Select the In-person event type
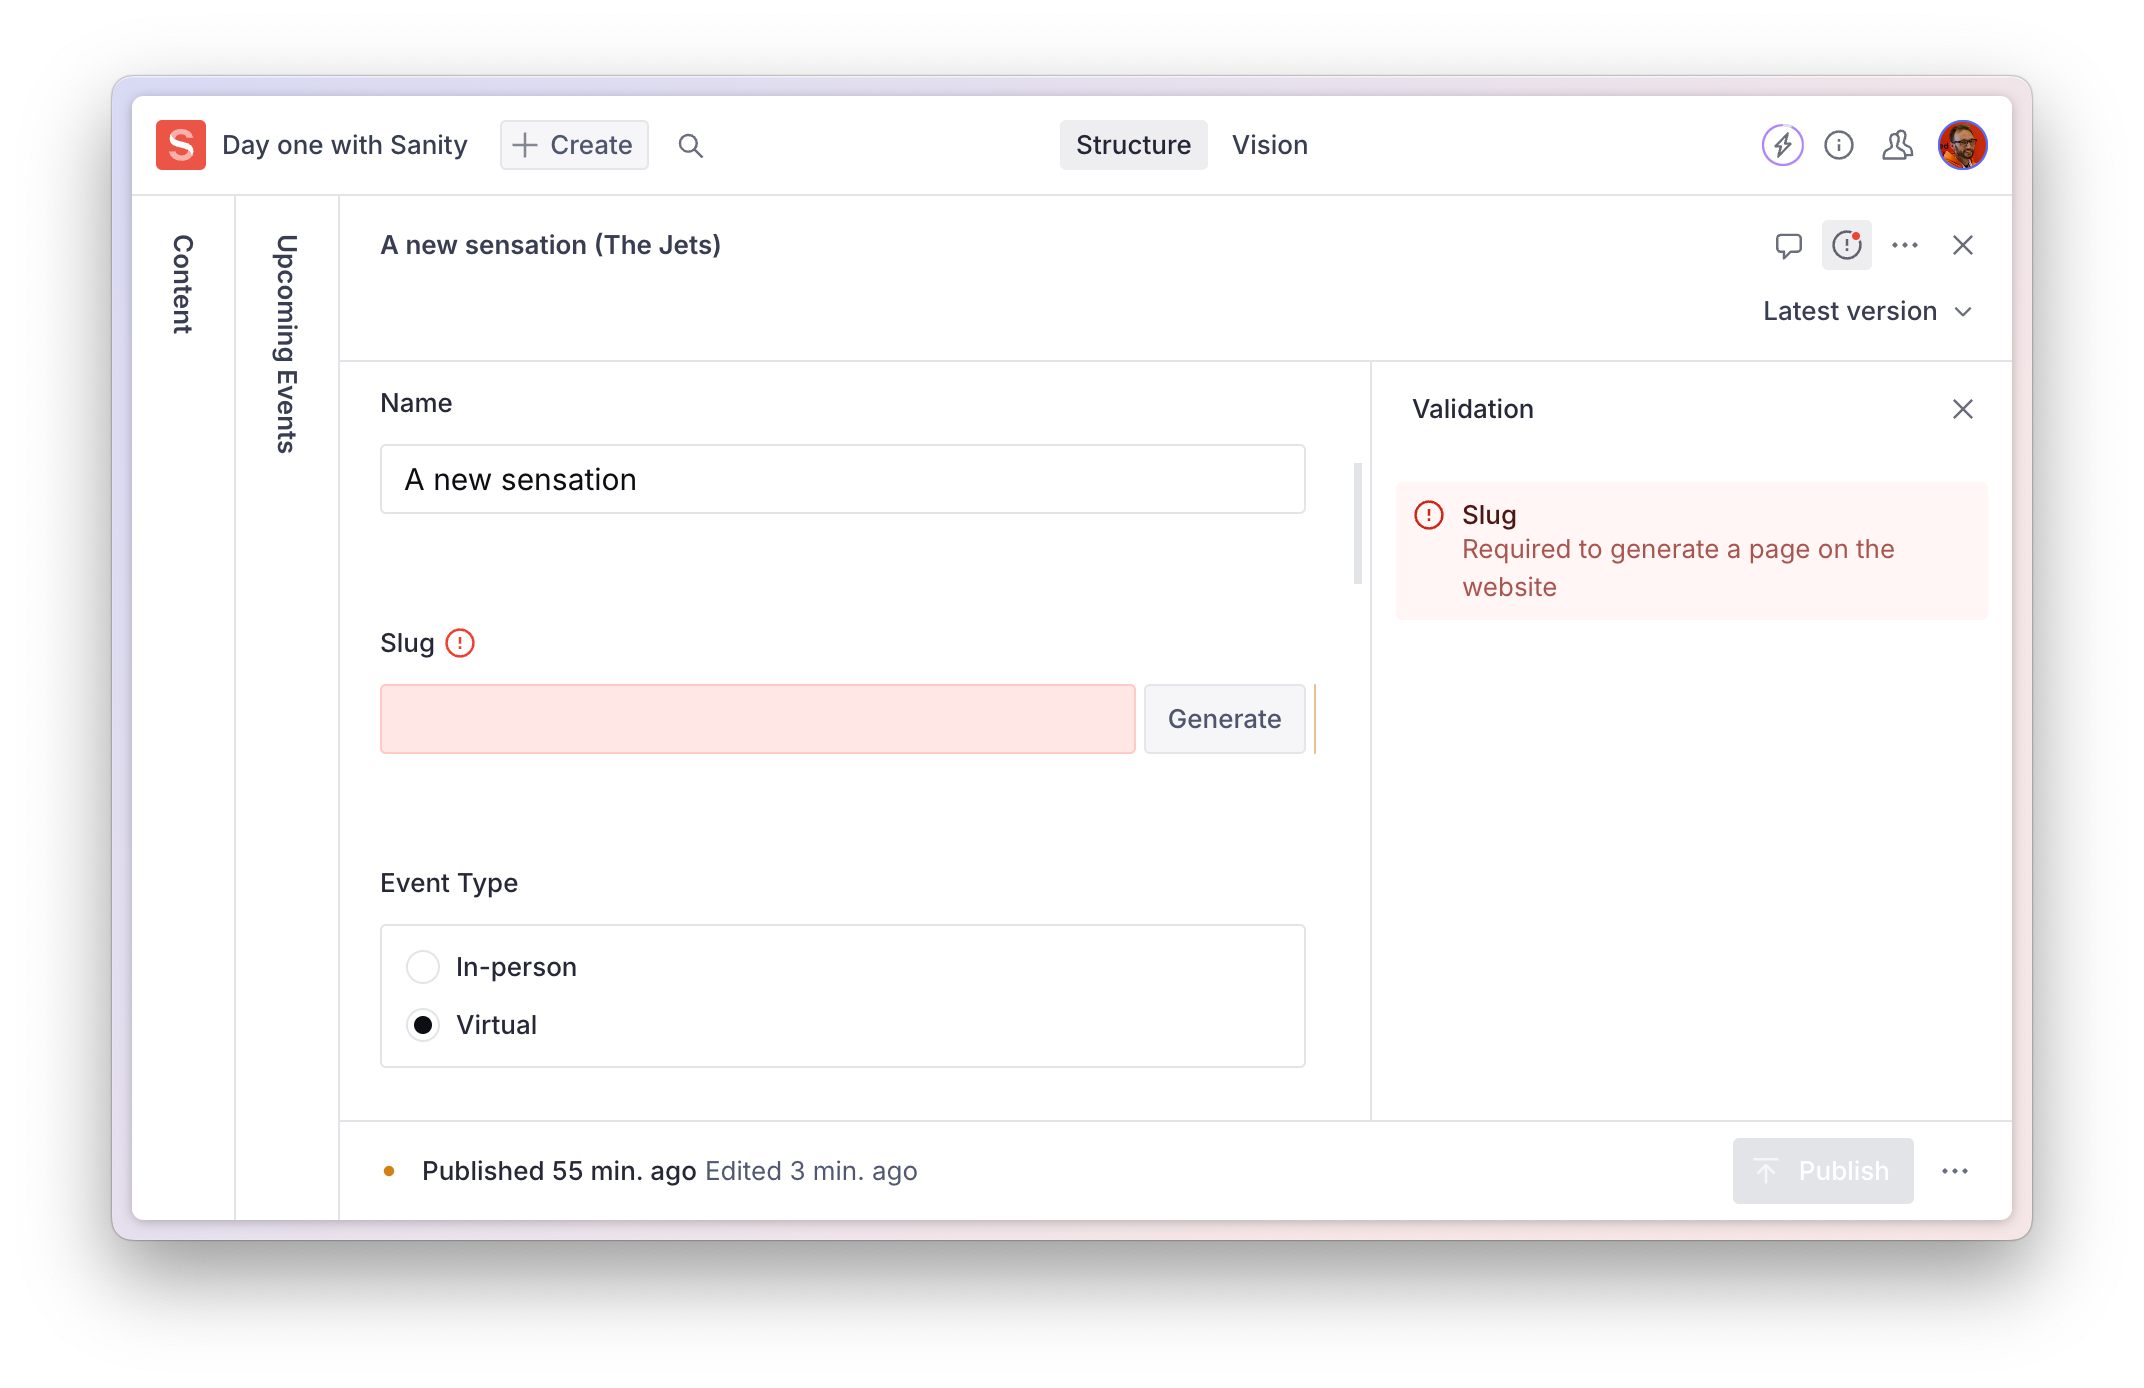The image size is (2144, 1388). tap(423, 967)
